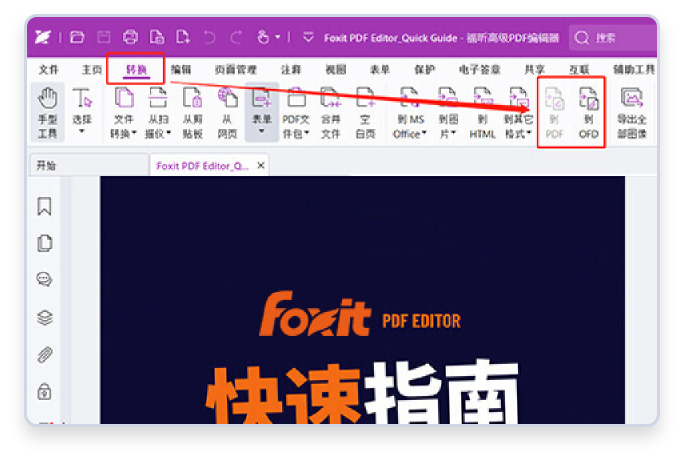The image size is (684, 461).
Task: Expand the touch mode dropdown arrow
Action: click(x=277, y=38)
